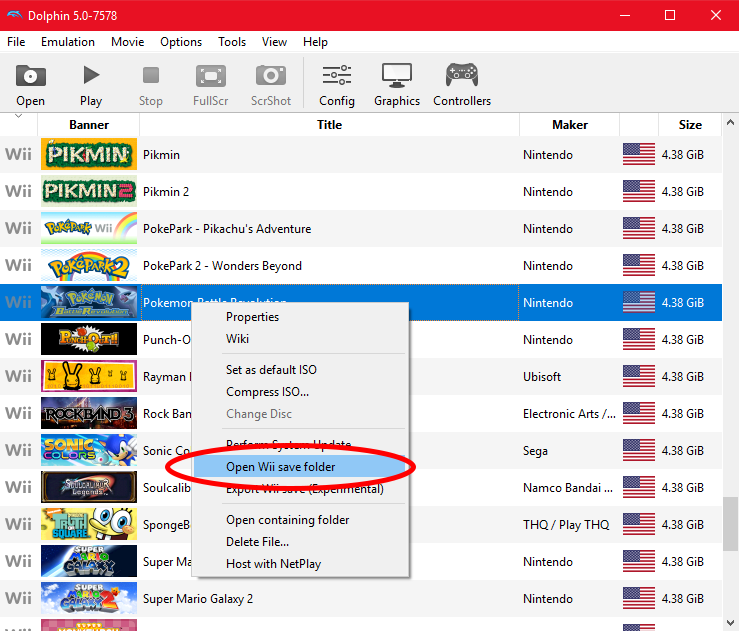
Task: Click the US flag in Pikmin row
Action: [638, 155]
